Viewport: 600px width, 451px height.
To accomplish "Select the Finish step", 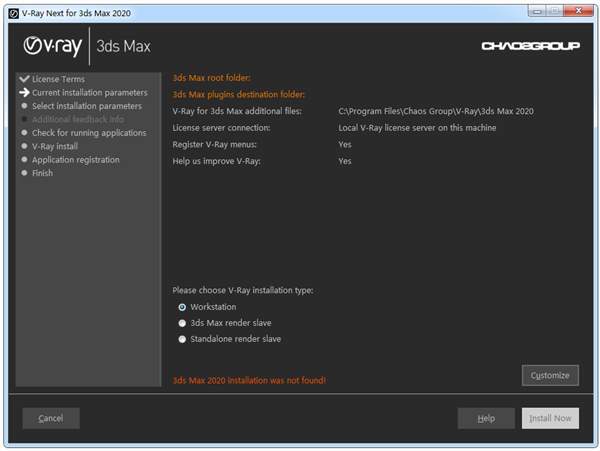I will click(x=42, y=173).
